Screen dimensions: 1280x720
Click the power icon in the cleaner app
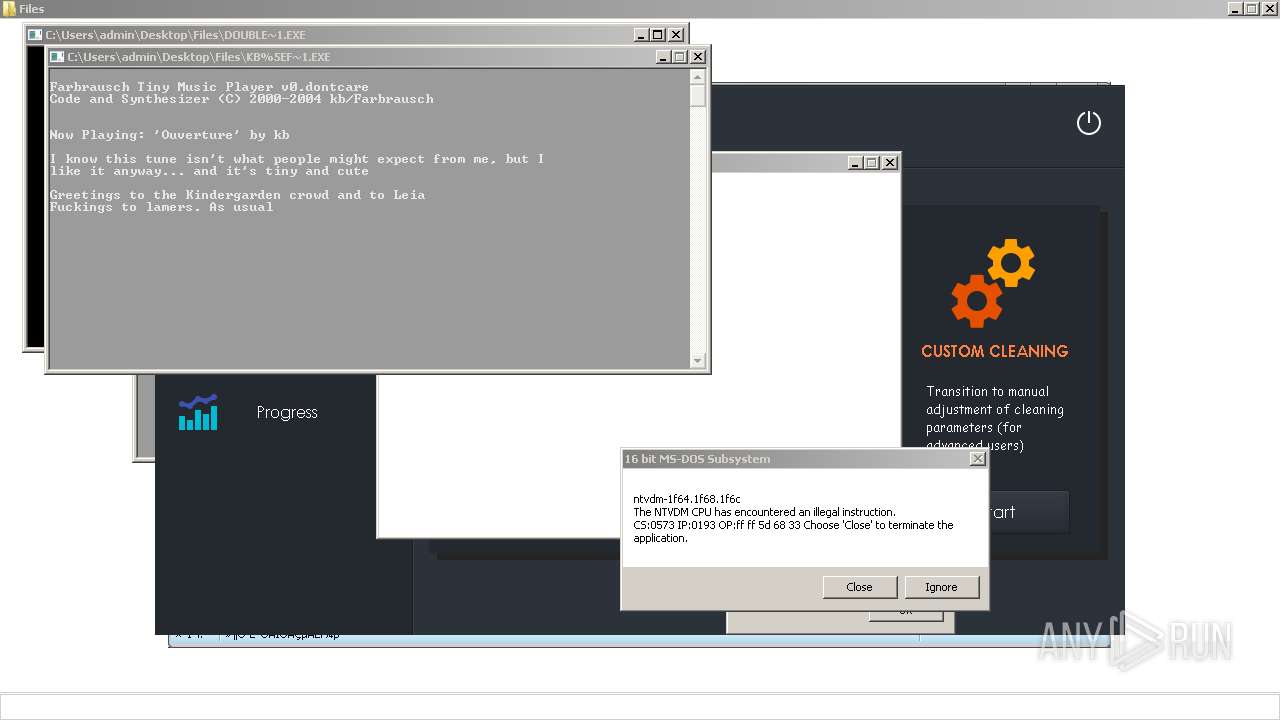click(1088, 123)
